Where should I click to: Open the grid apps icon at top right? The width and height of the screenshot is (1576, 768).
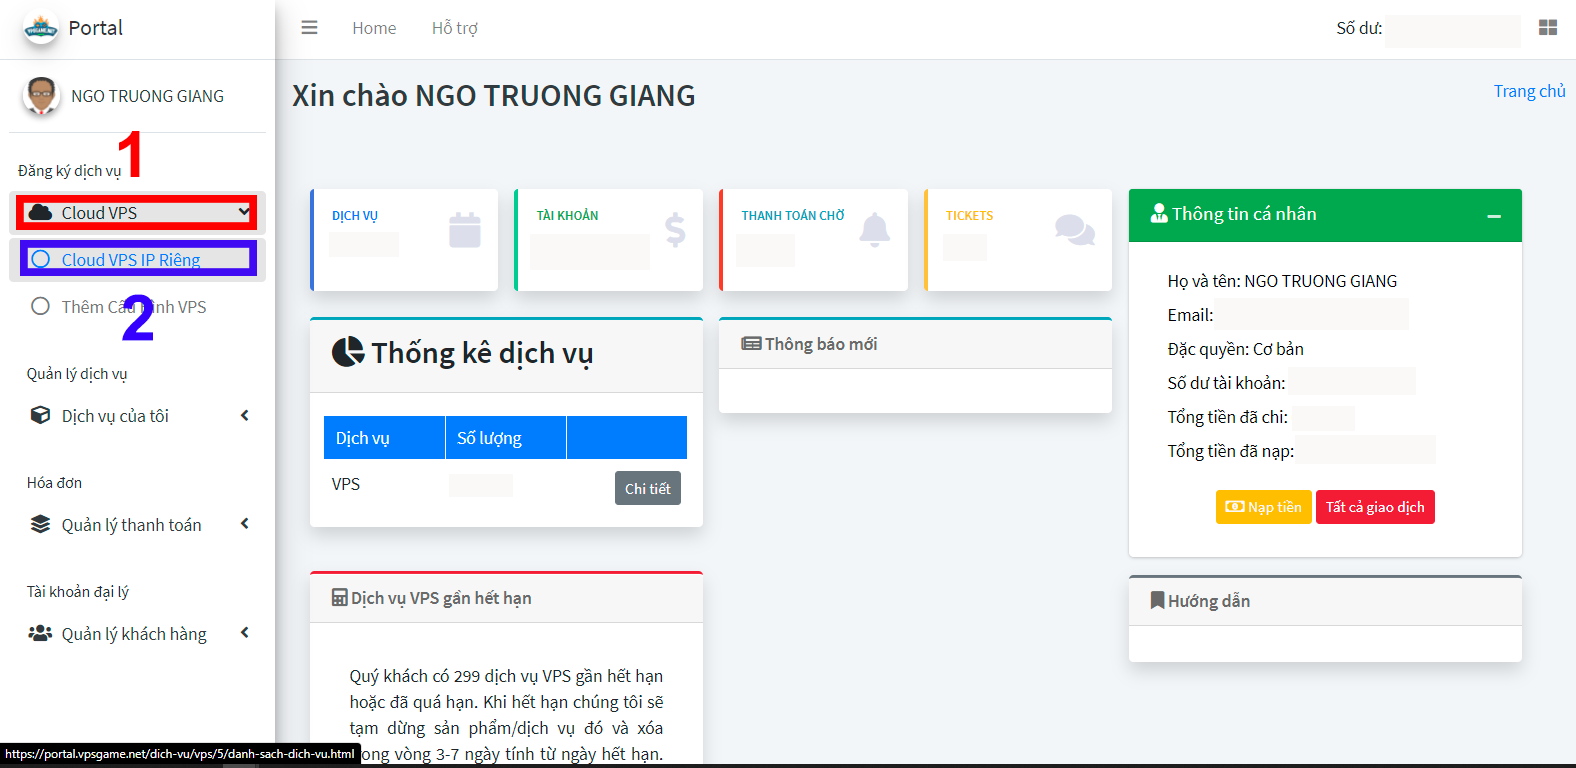tap(1547, 28)
